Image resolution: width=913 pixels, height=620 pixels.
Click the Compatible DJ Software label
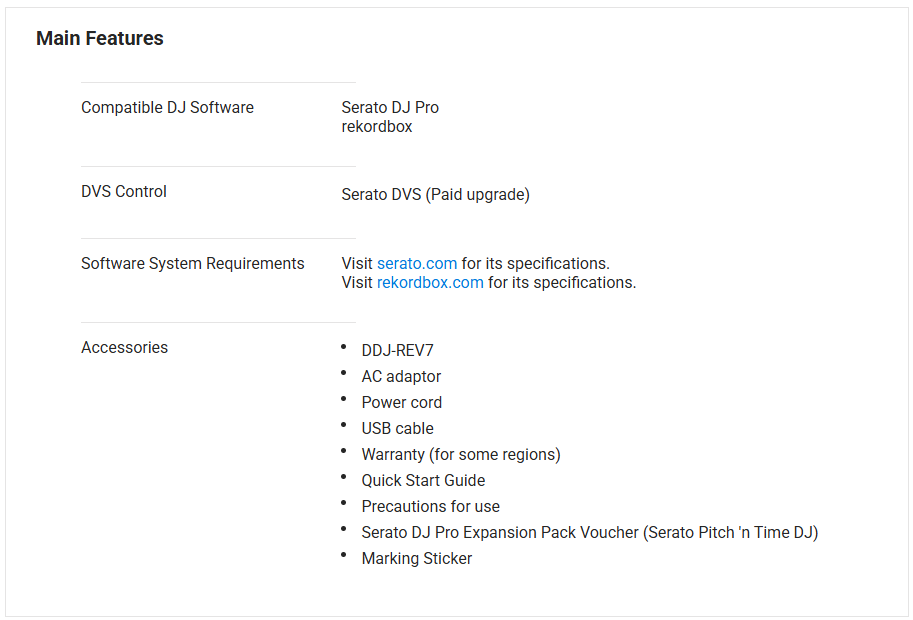tap(167, 108)
